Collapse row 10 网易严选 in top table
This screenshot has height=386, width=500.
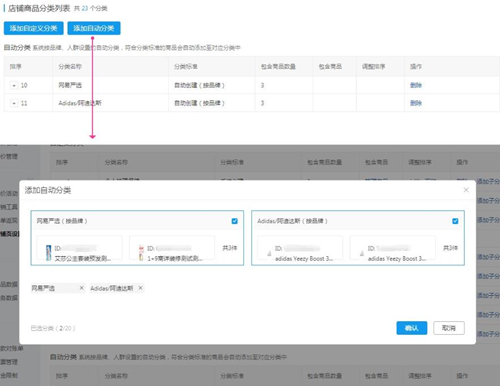click(x=14, y=86)
